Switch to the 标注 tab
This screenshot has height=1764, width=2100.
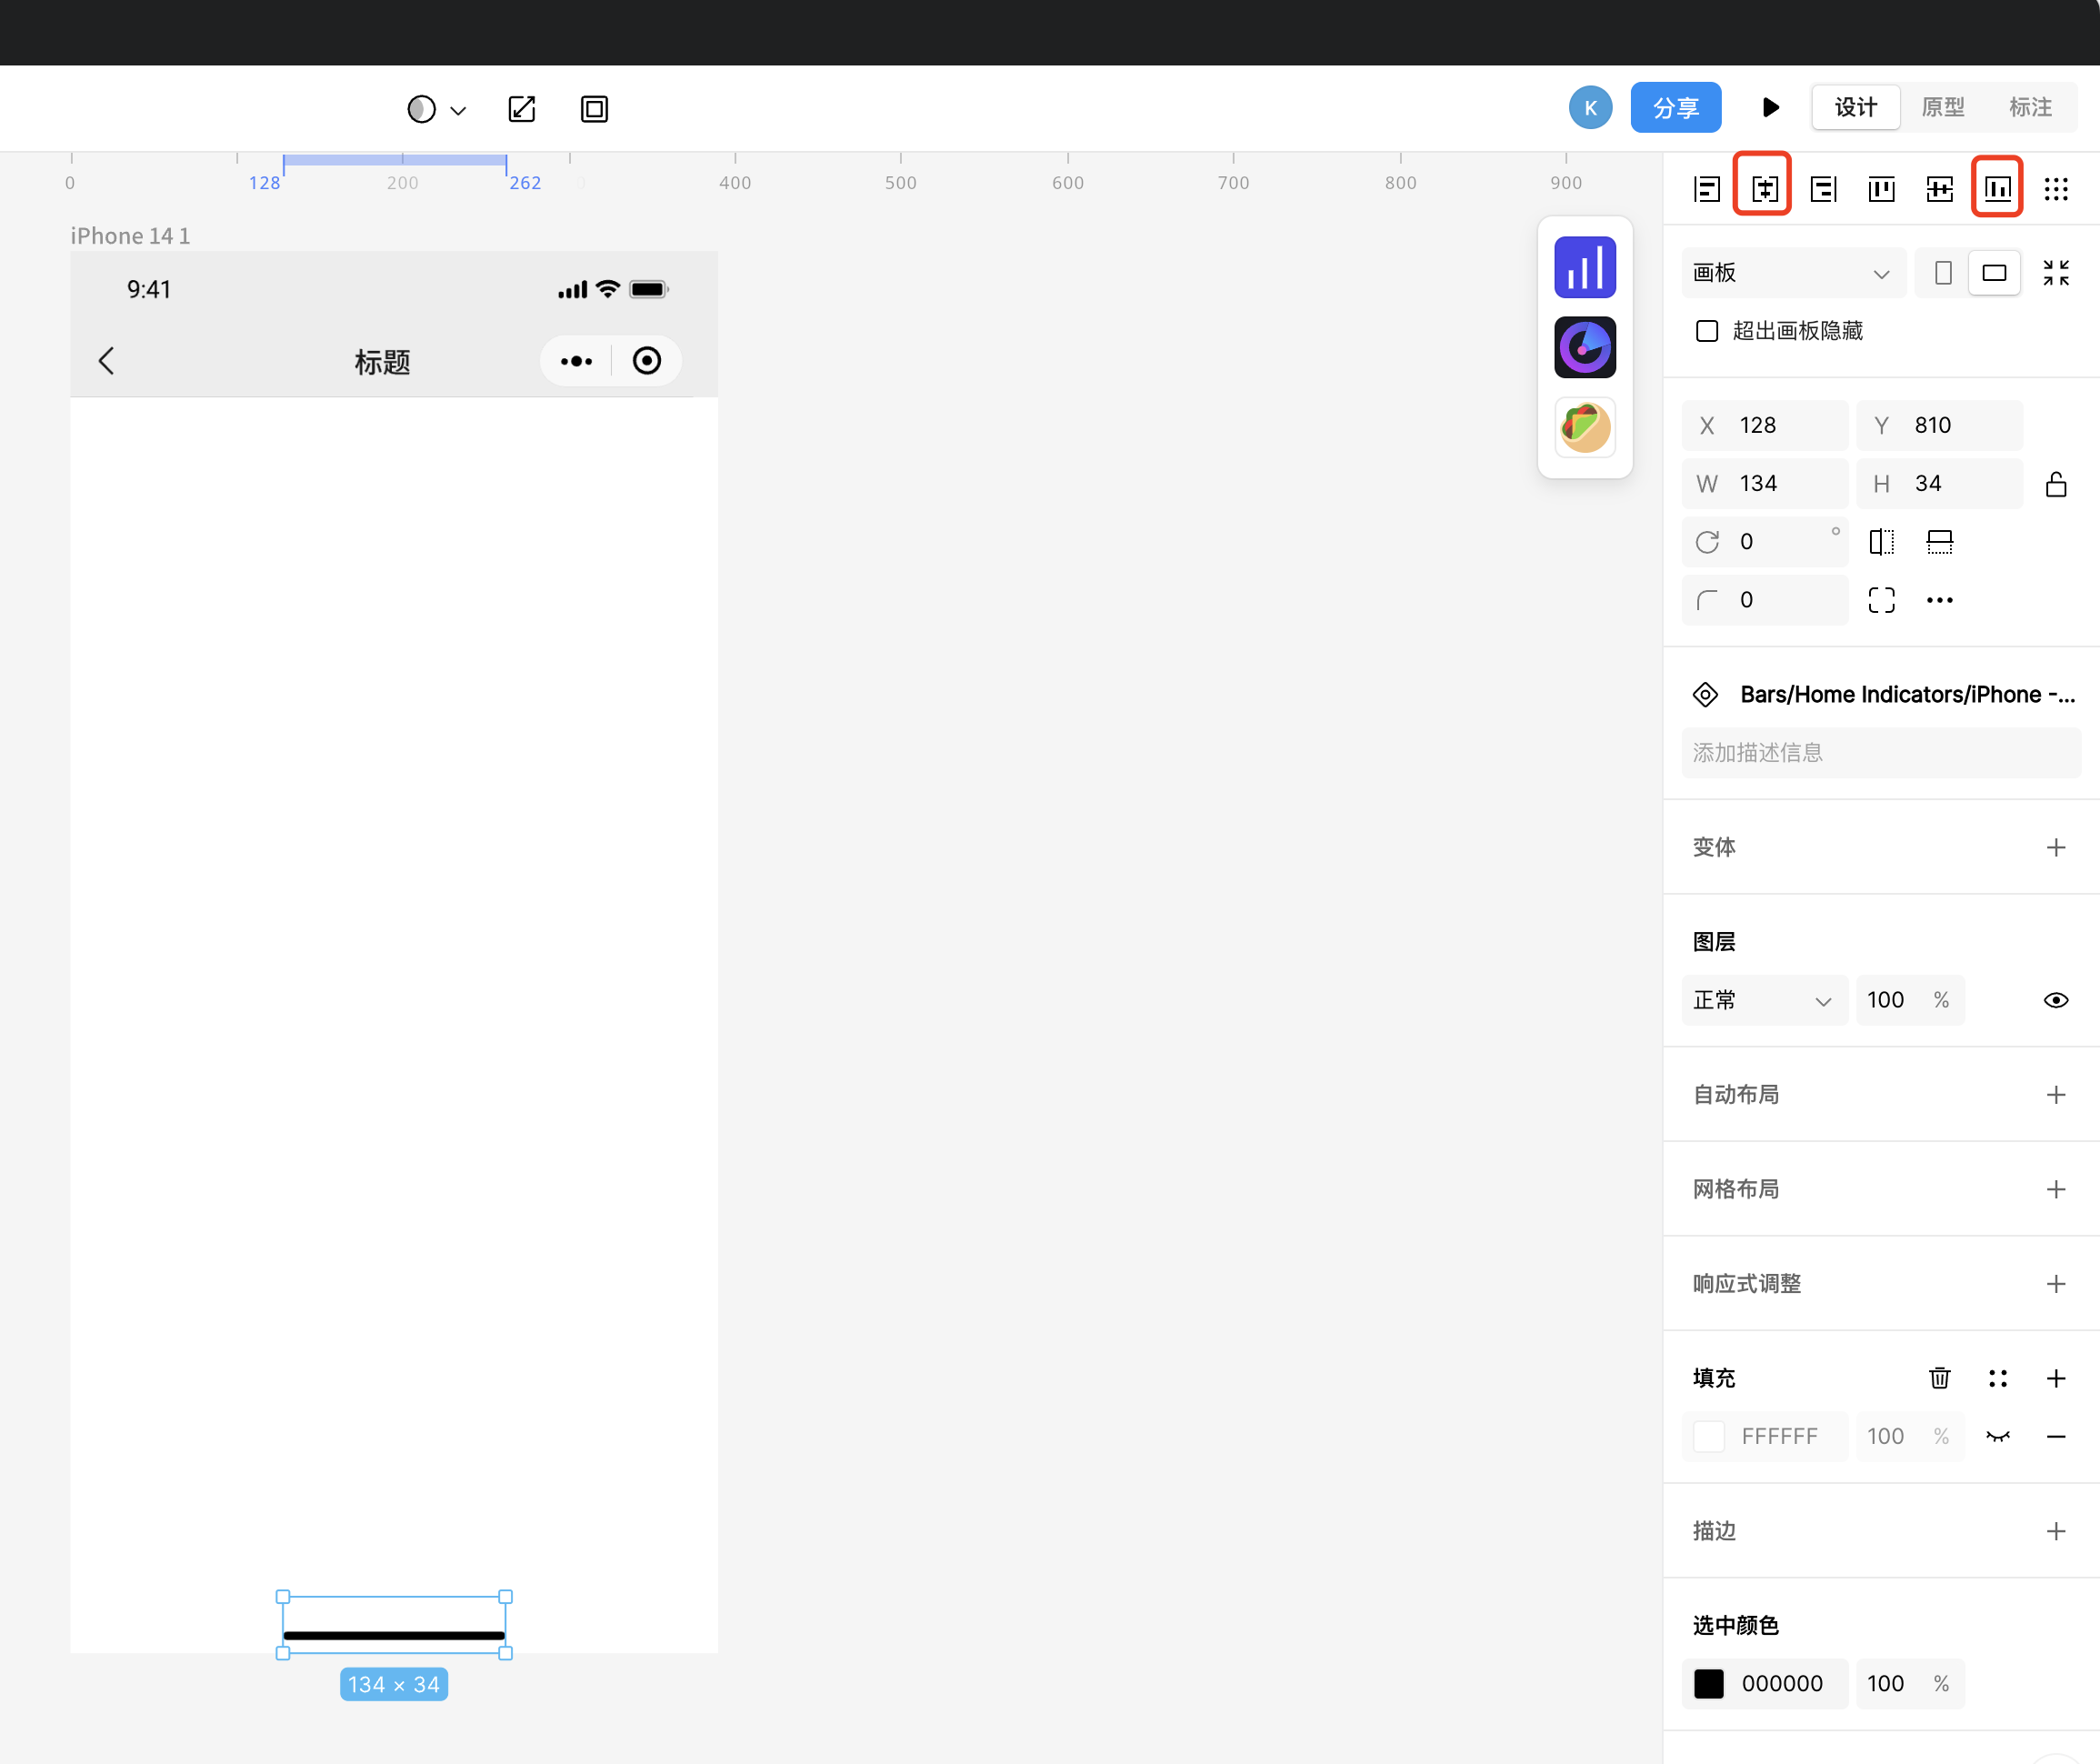click(x=2029, y=107)
